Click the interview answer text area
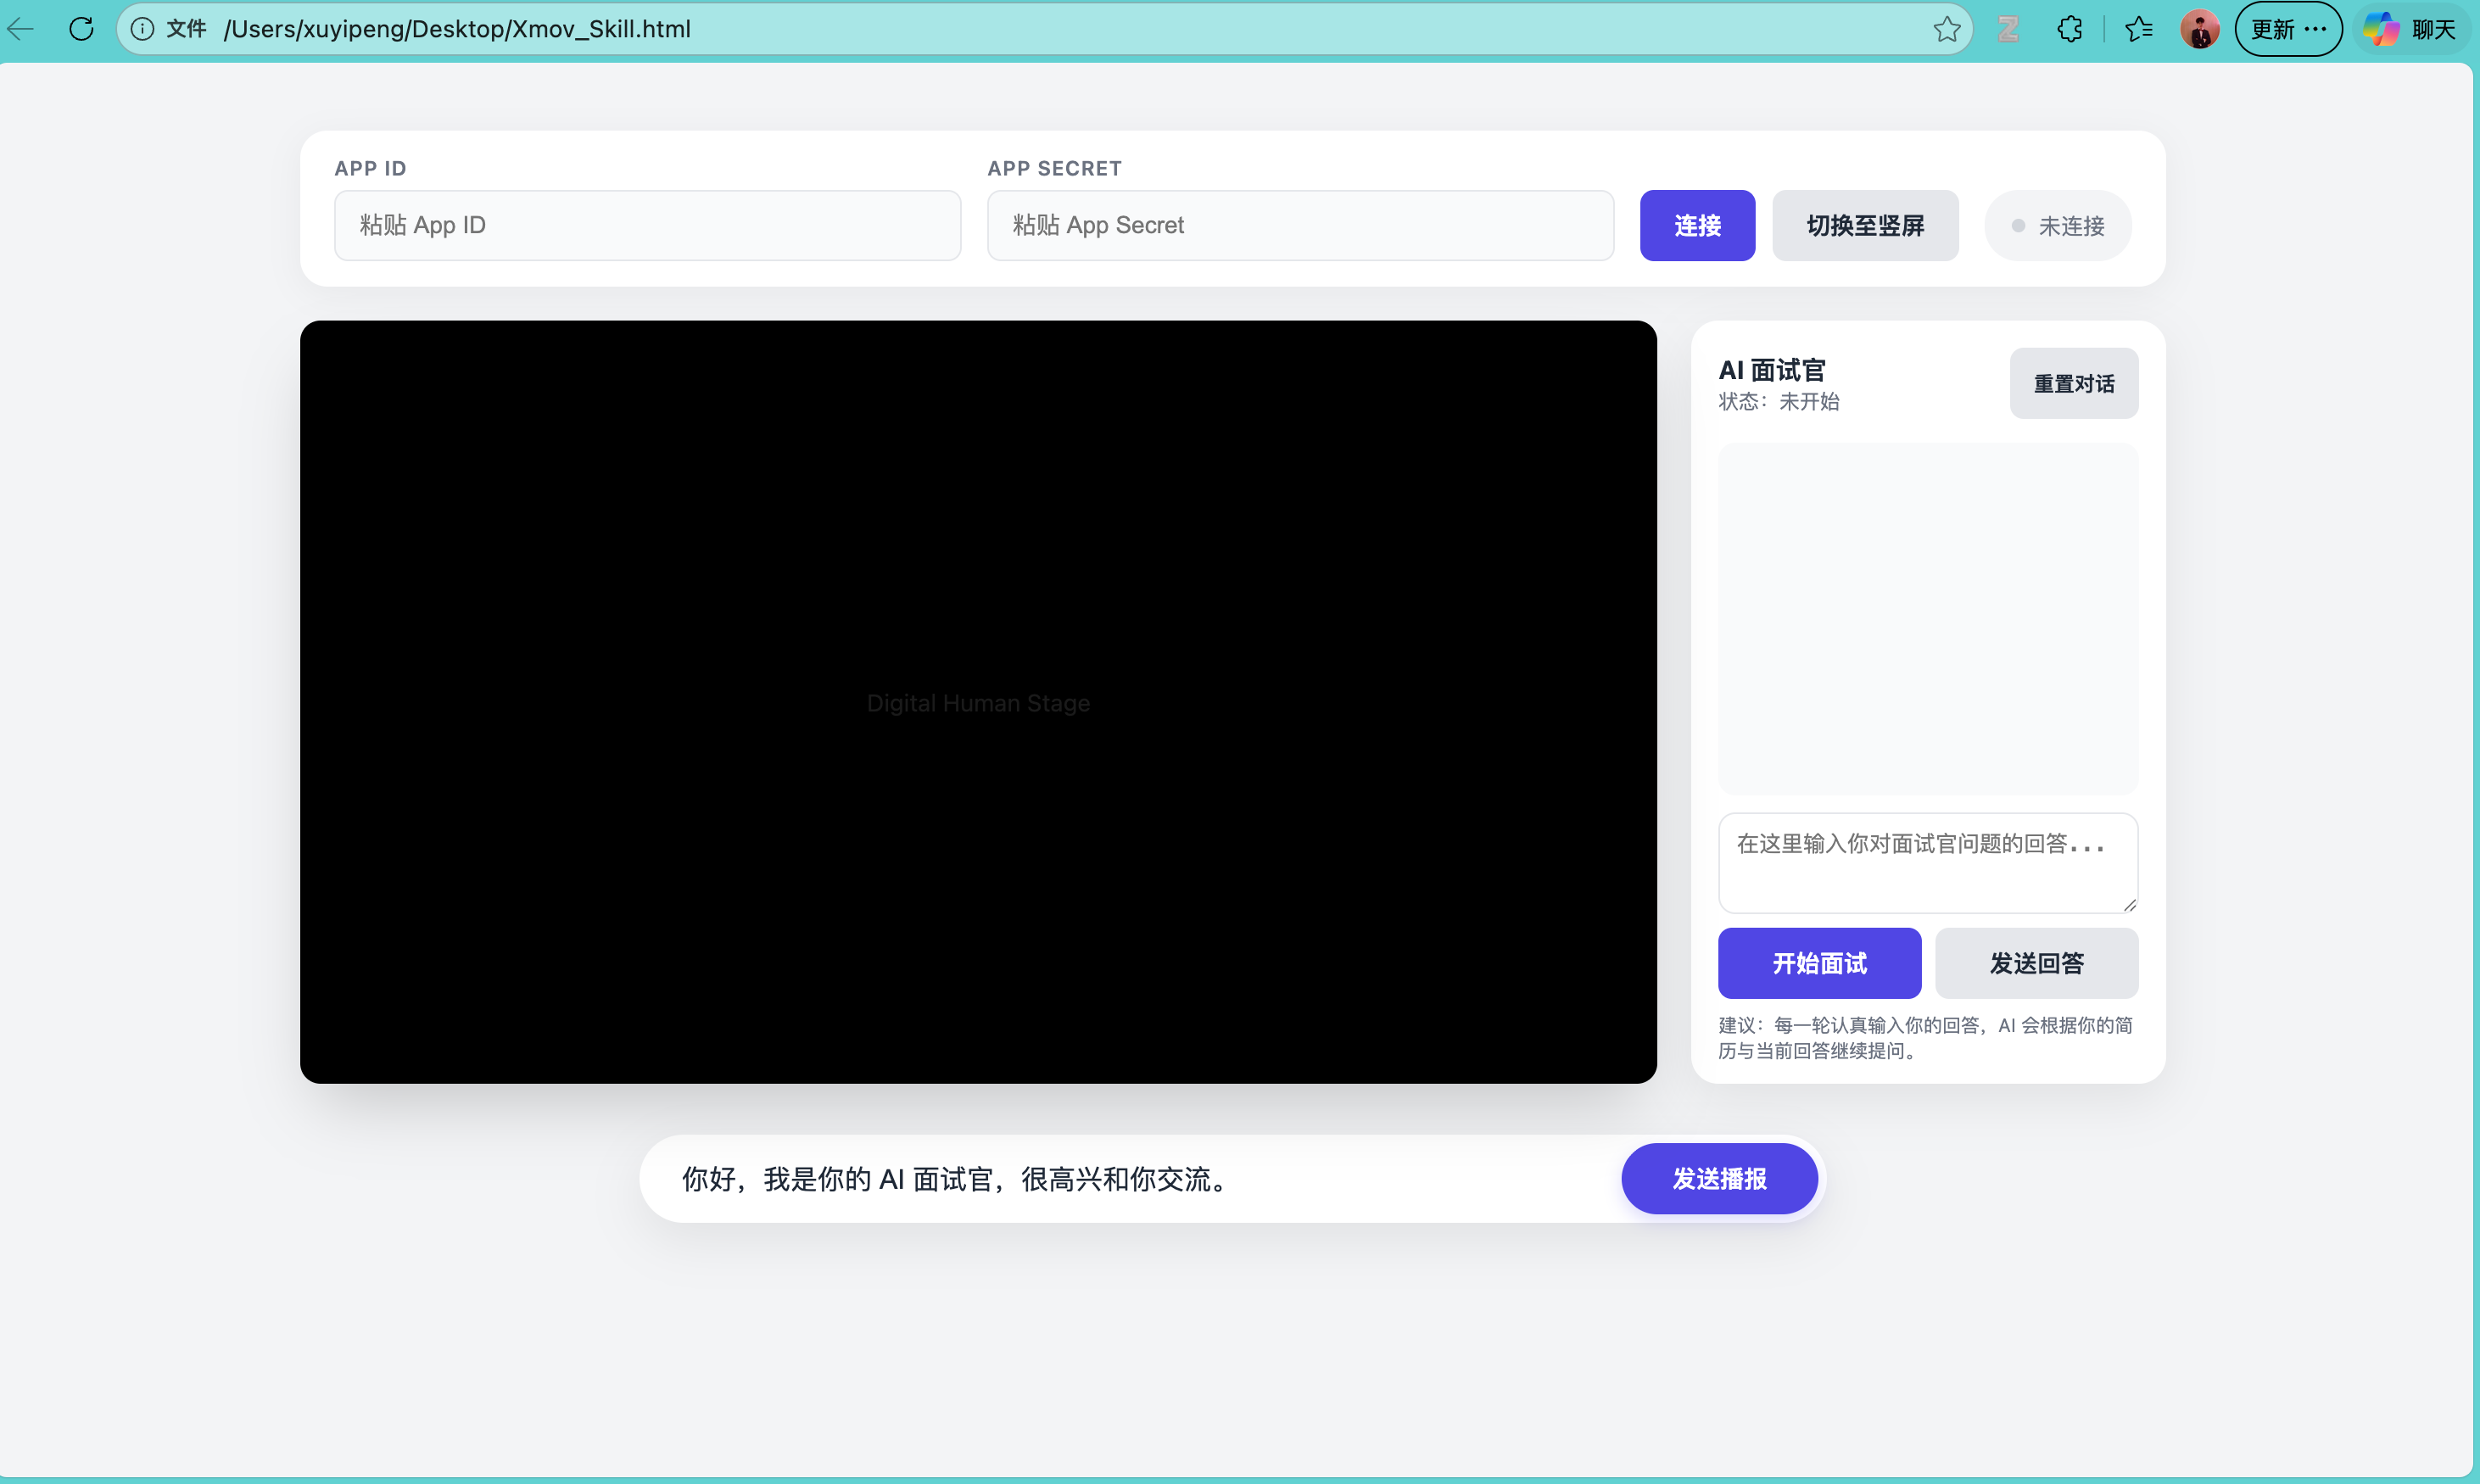This screenshot has height=1484, width=2480. tap(1927, 862)
